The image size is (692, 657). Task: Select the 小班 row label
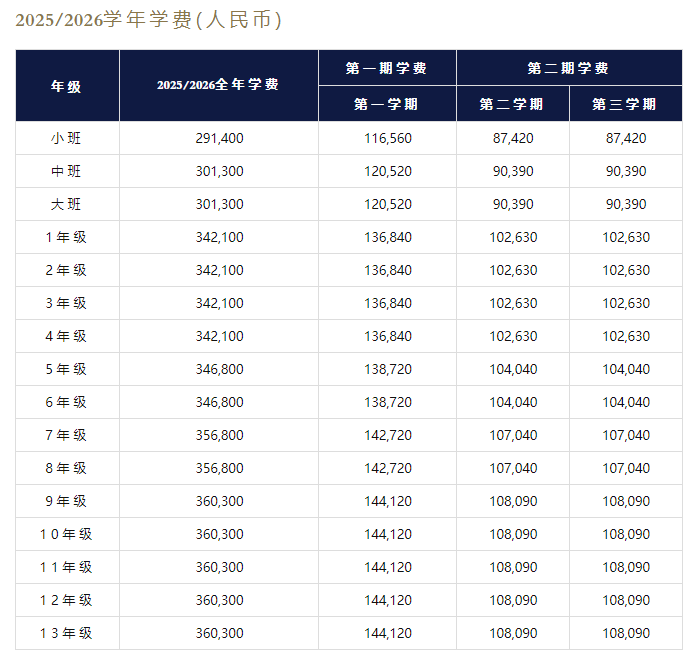pyautogui.click(x=66, y=138)
